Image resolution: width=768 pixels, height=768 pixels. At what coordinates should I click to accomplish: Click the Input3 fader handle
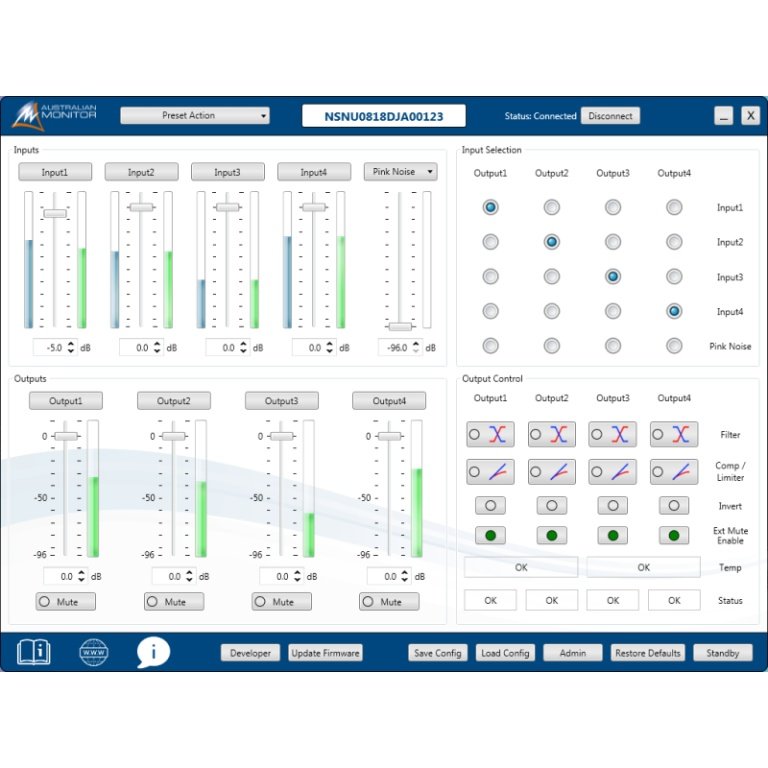[228, 207]
